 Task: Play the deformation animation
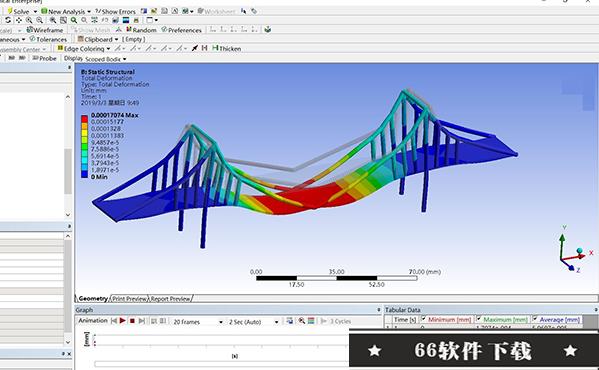click(x=123, y=321)
